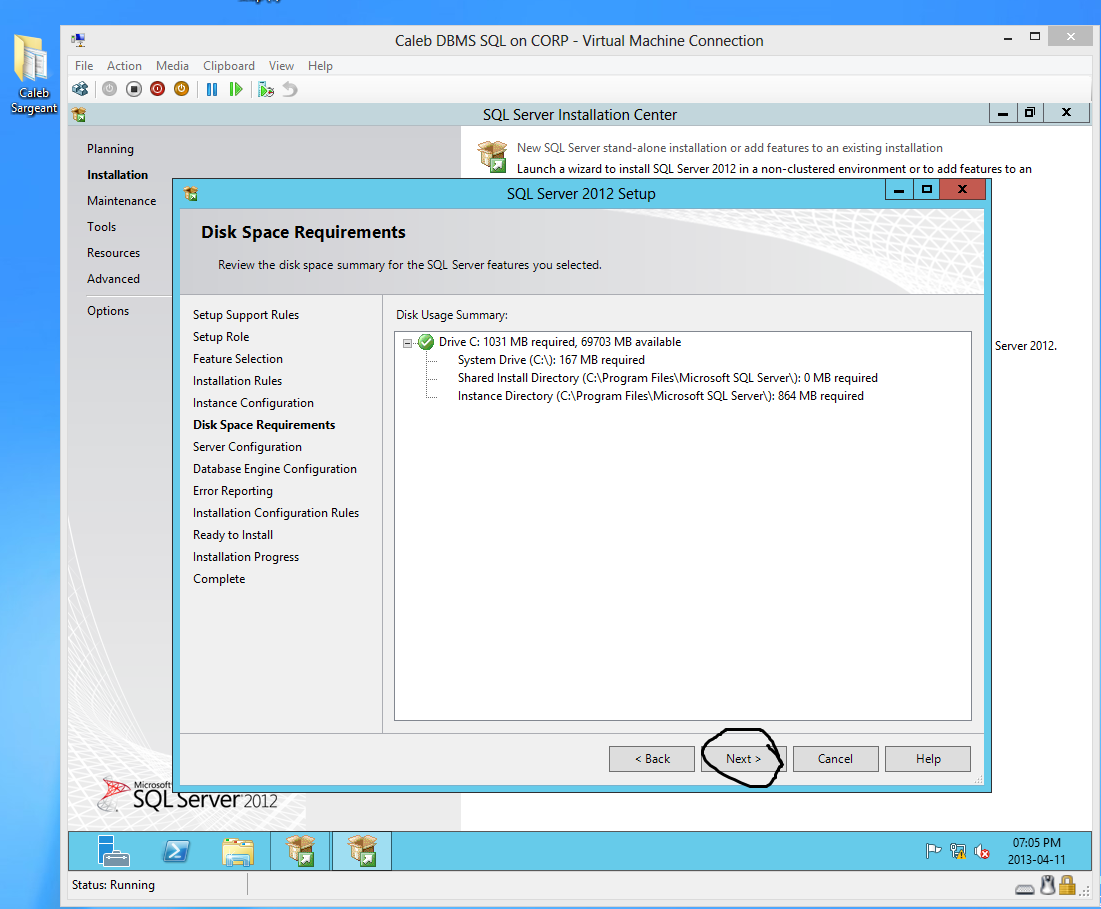Image resolution: width=1101 pixels, height=909 pixels.
Task: Click the keyboard icon in the status bar
Action: pyautogui.click(x=1024, y=889)
